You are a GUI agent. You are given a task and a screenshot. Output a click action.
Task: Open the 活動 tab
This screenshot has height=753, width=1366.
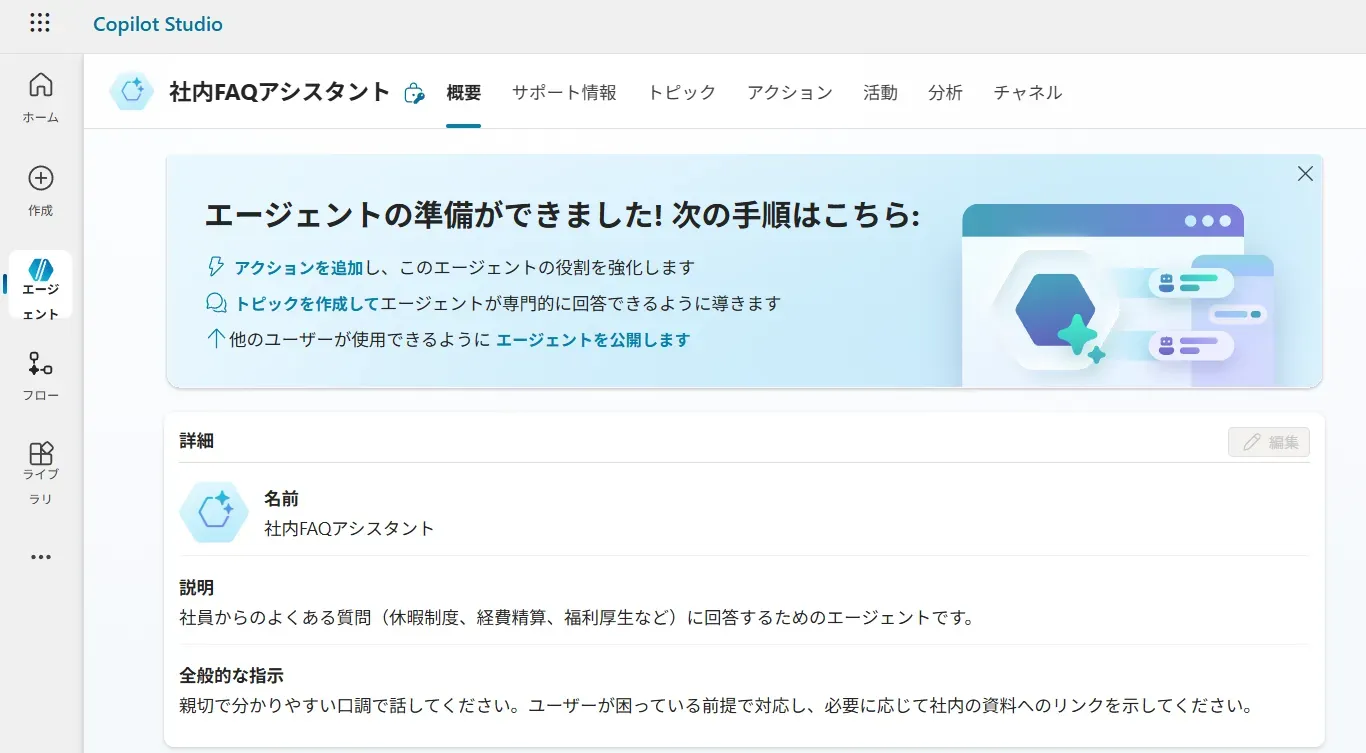880,93
